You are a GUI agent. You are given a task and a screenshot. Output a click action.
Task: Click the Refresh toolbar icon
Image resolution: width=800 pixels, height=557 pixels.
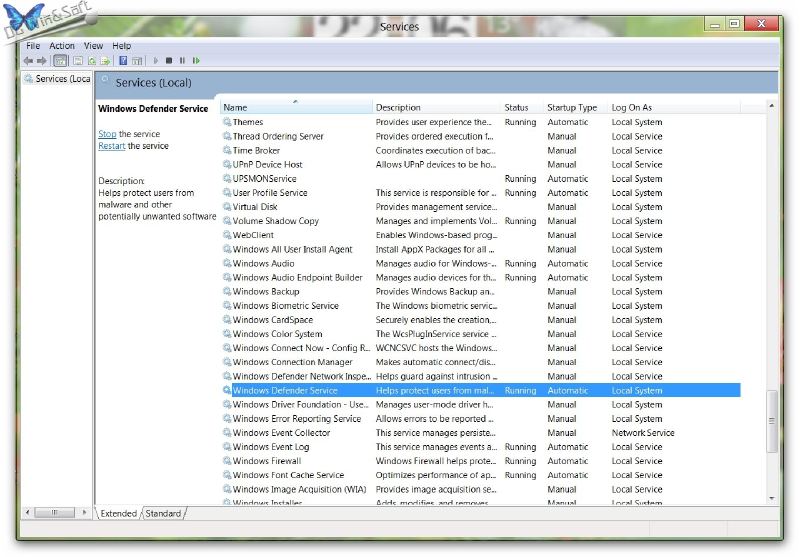[92, 61]
